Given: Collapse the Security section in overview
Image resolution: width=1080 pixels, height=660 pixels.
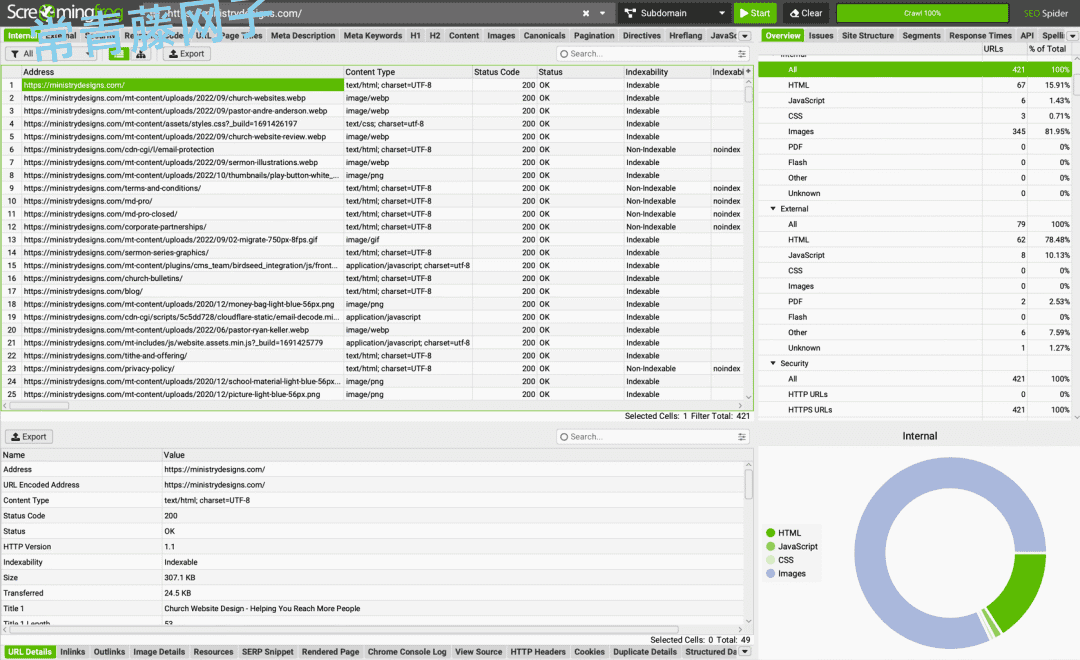Looking at the screenshot, I should 773,363.
